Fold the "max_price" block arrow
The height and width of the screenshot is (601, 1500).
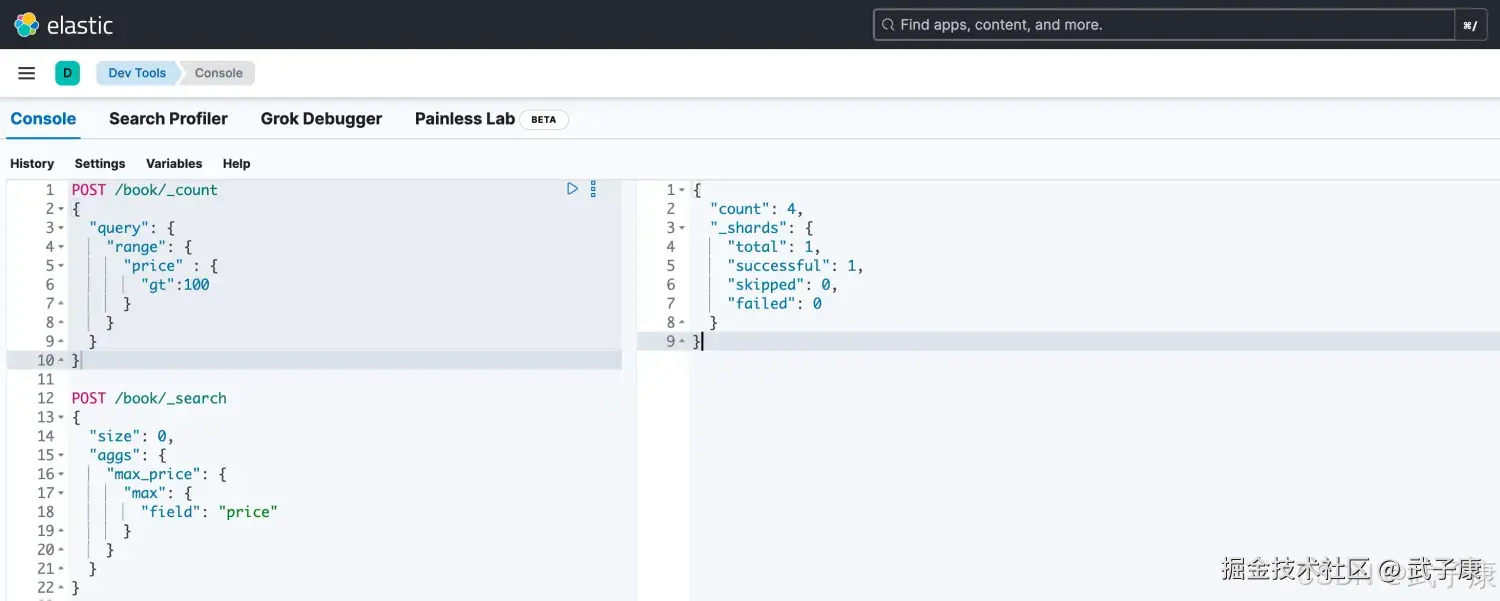coord(61,475)
